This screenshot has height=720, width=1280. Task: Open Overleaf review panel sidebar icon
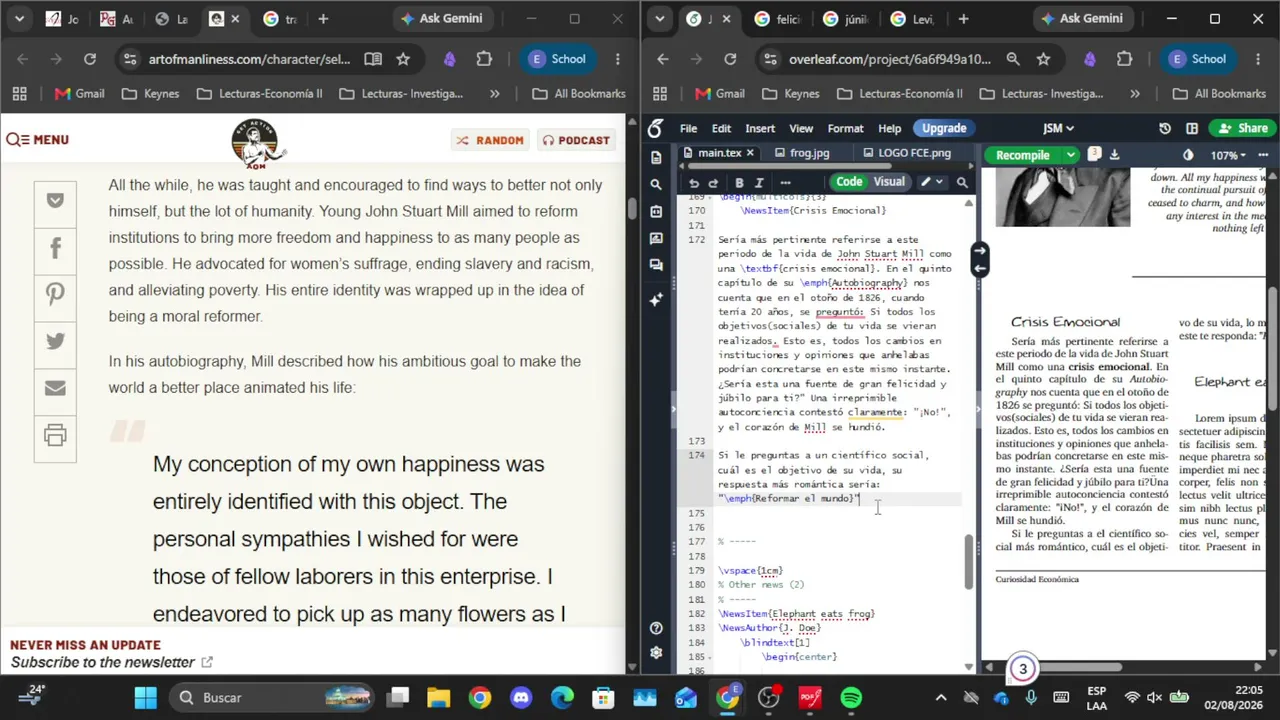[x=656, y=239]
